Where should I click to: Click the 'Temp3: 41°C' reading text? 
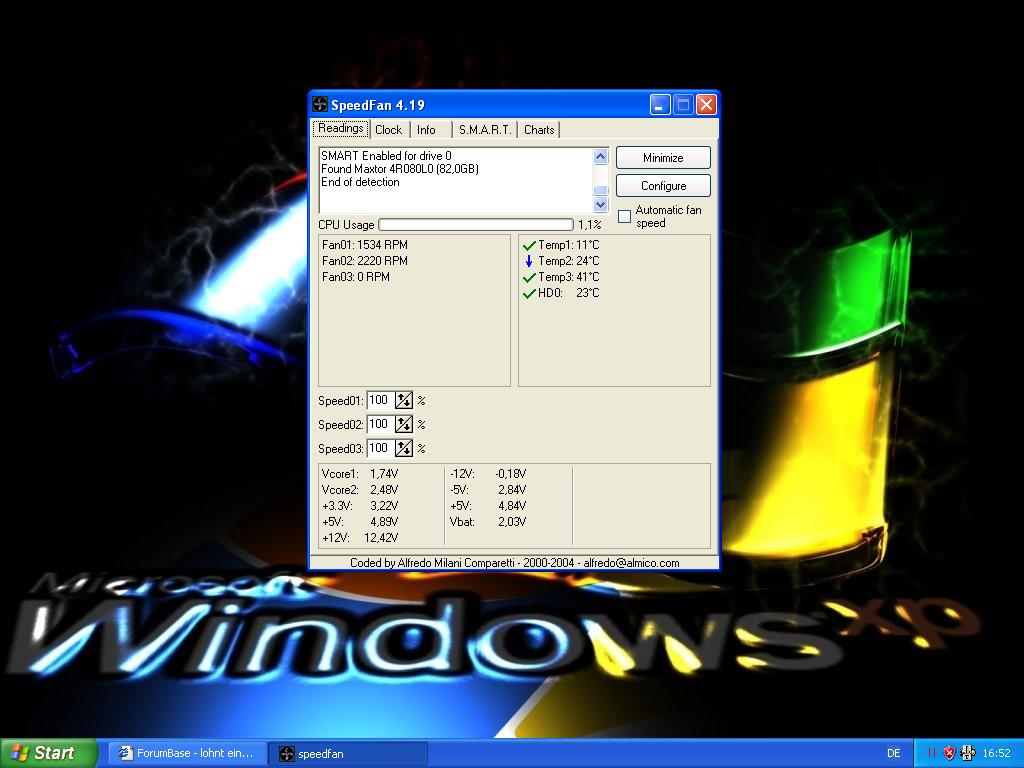568,277
